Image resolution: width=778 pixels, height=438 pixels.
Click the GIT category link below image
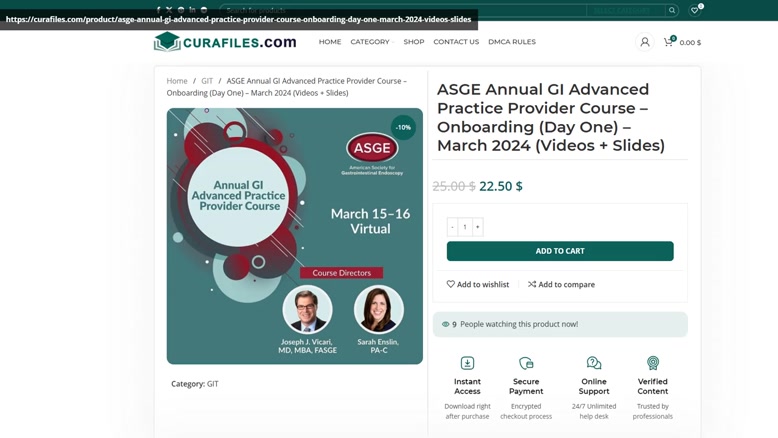[212, 384]
